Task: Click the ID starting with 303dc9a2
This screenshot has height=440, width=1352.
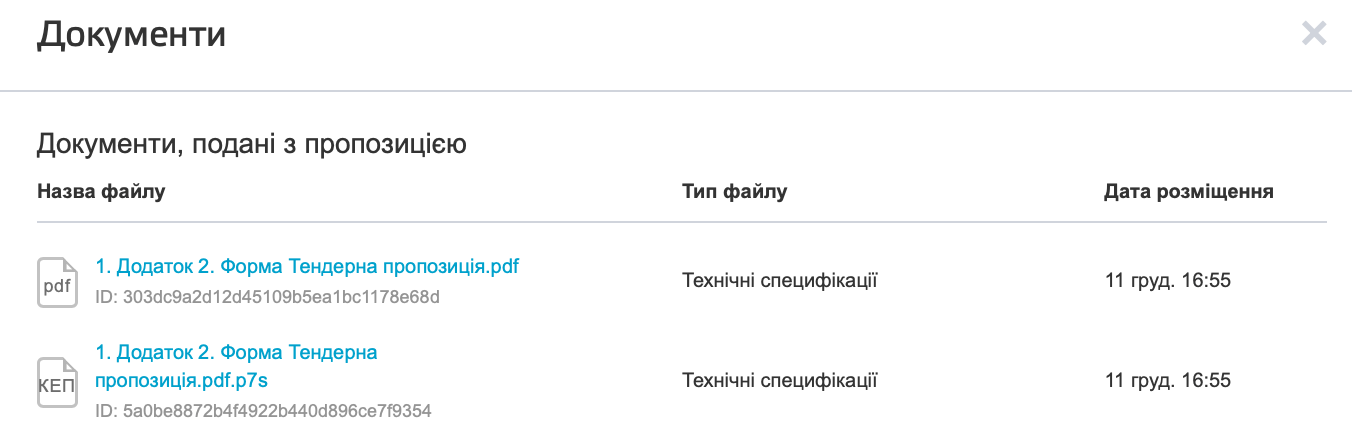Action: (x=267, y=297)
